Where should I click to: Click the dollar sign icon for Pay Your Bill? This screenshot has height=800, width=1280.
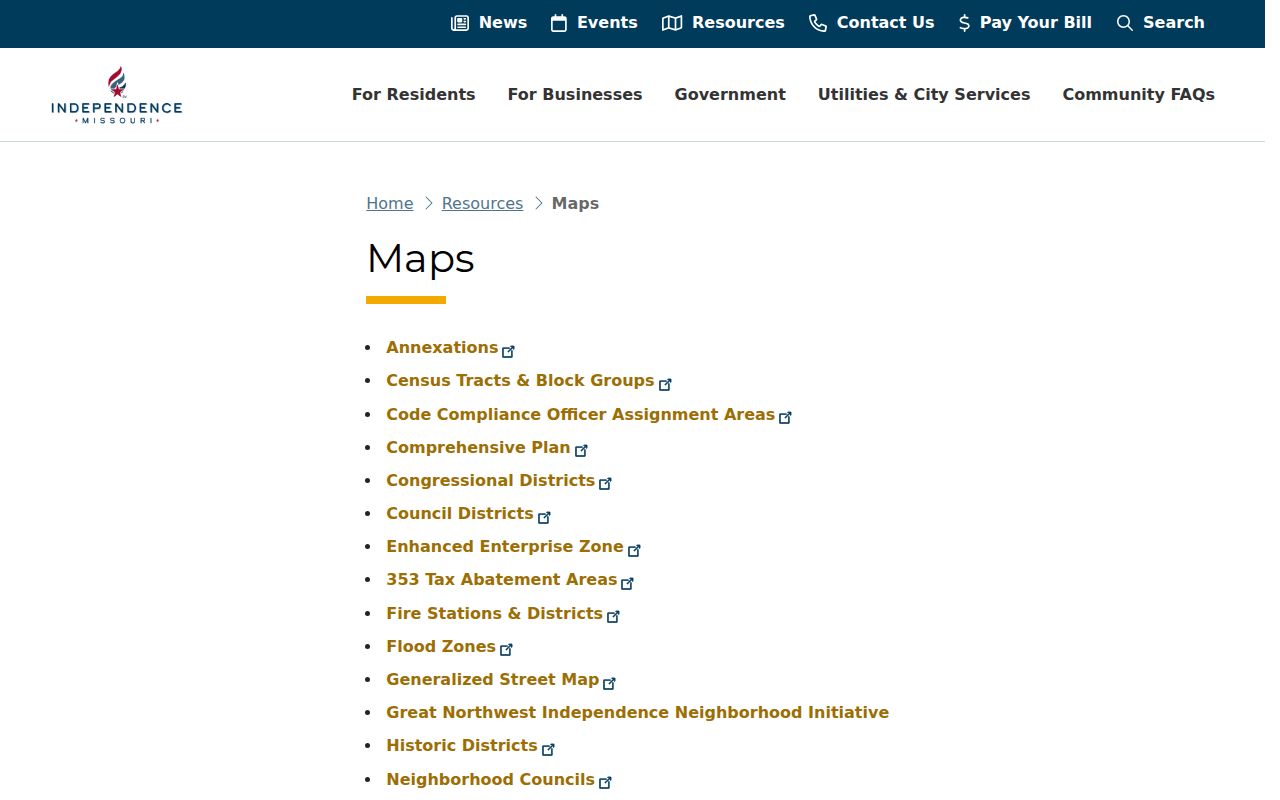[x=964, y=23]
